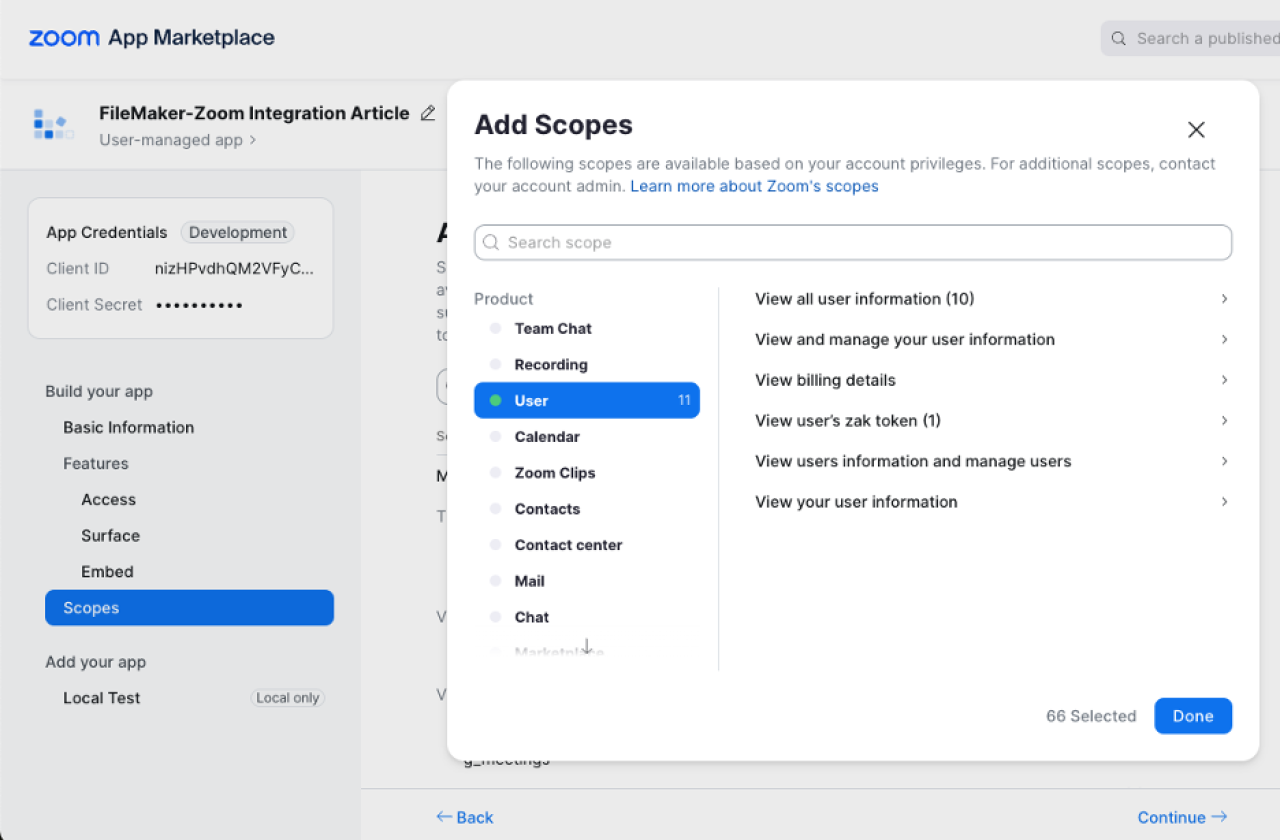Viewport: 1280px width, 840px height.
Task: Switch to Basic Information in the sidebar
Action: point(128,427)
